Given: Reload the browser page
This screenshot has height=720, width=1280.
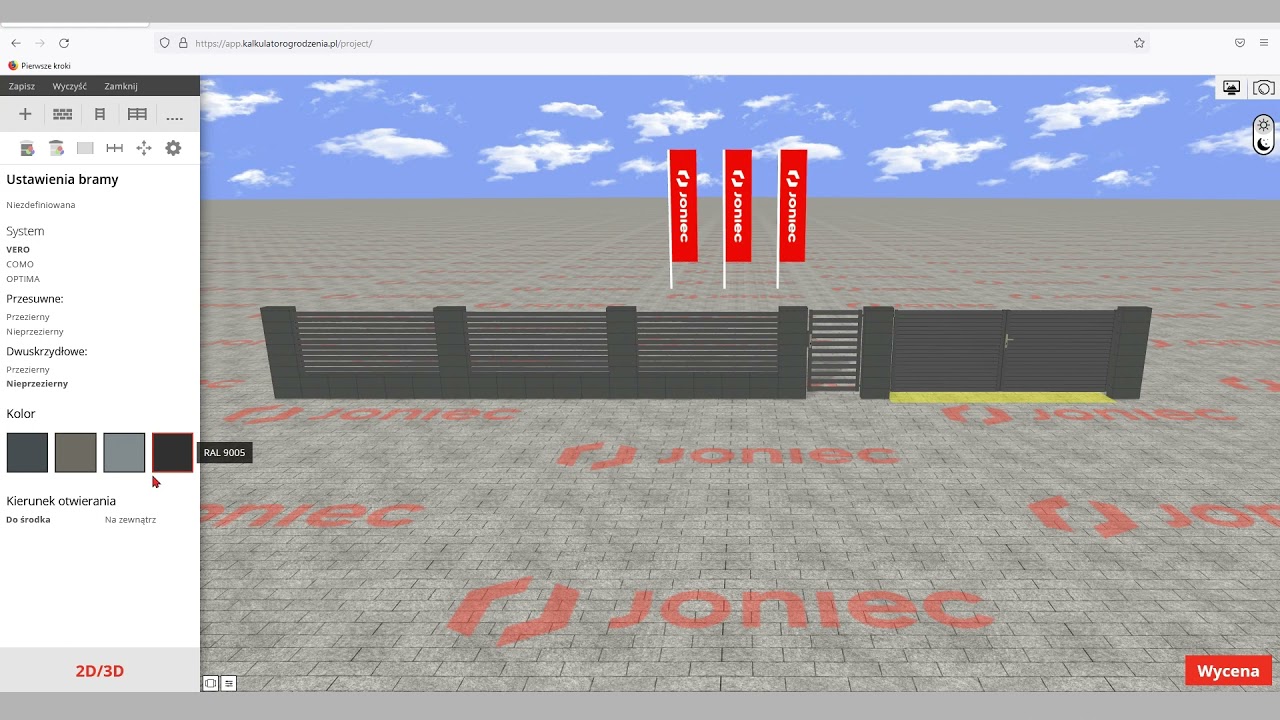Looking at the screenshot, I should (64, 43).
